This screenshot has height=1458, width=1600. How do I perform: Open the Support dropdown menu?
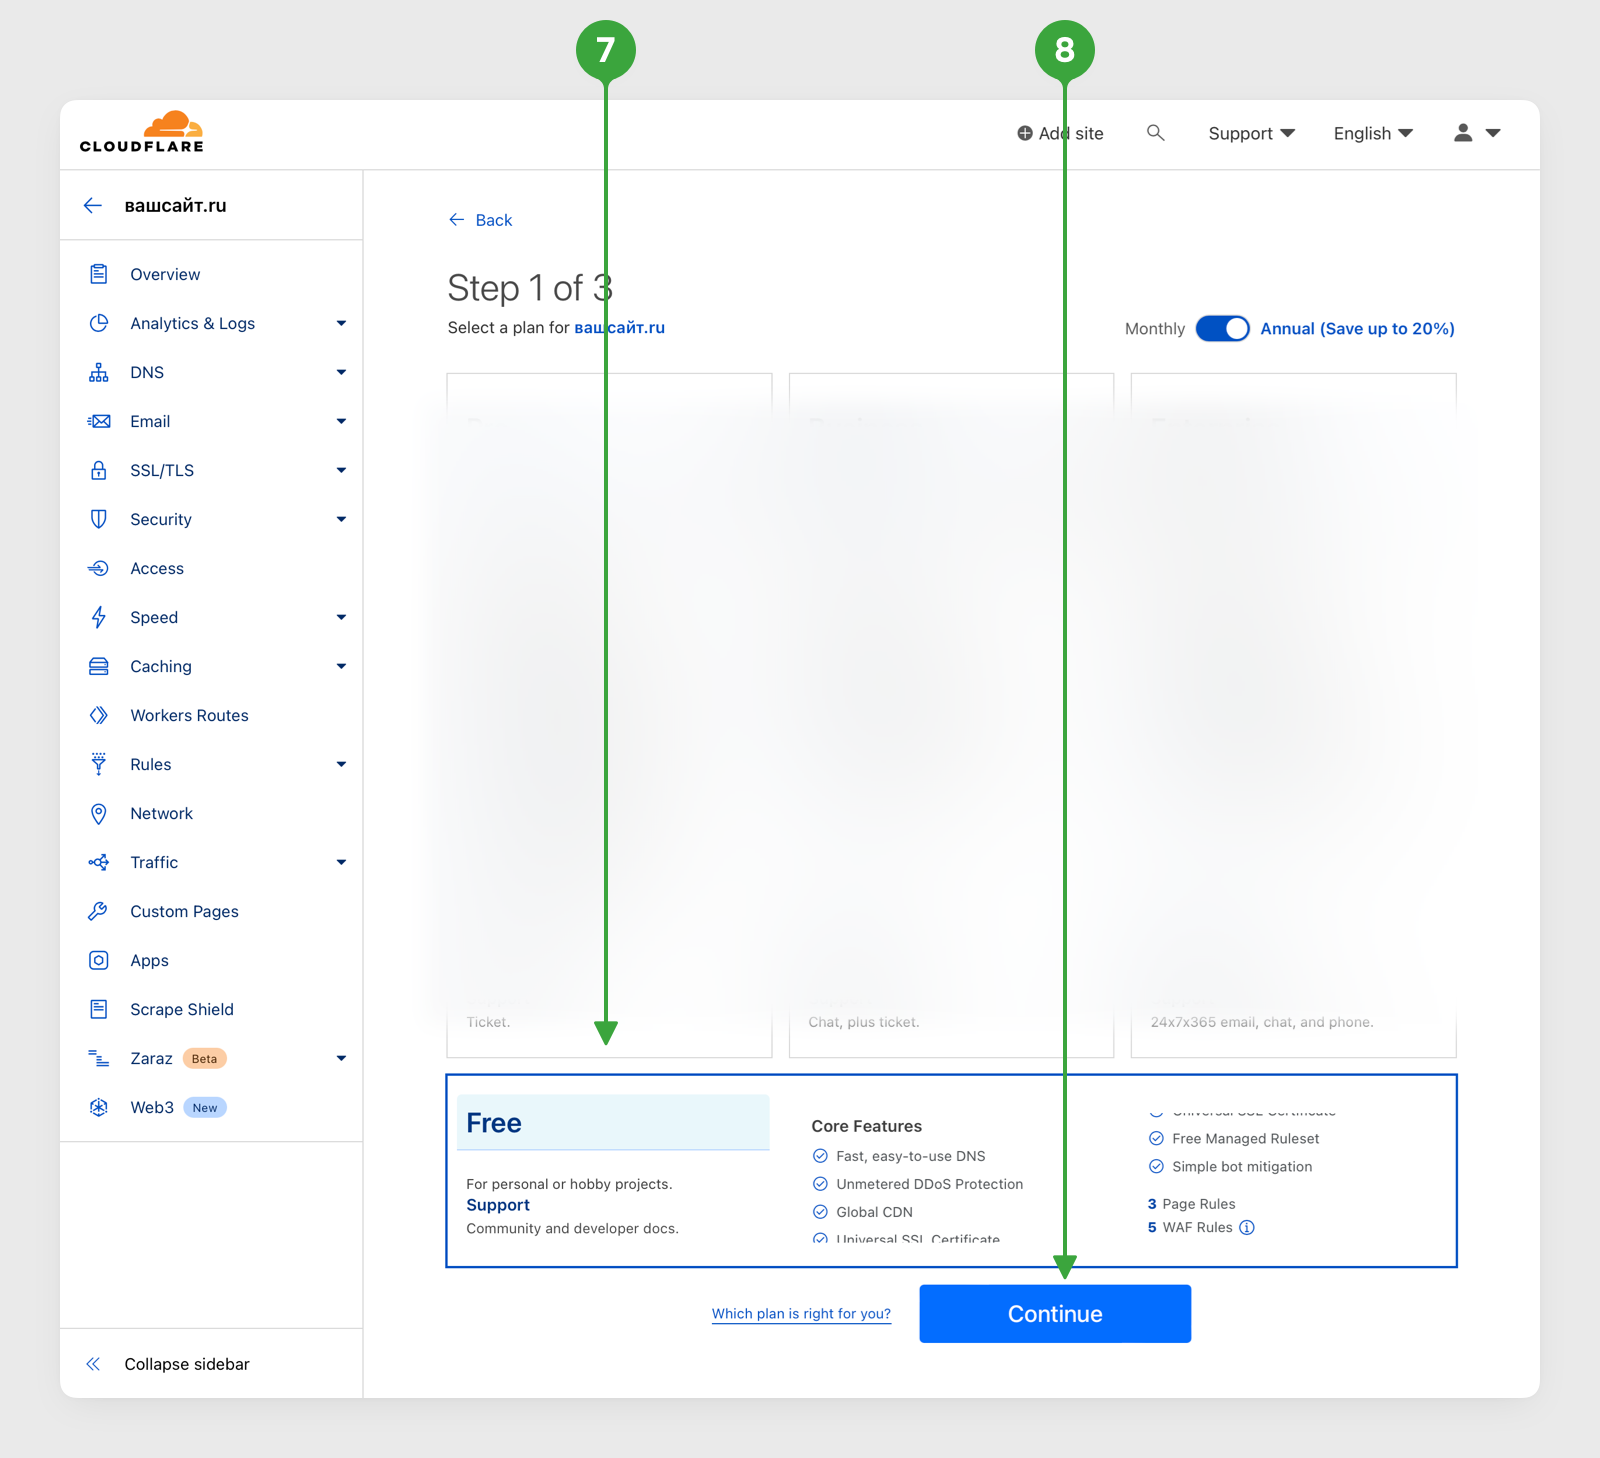(1251, 133)
